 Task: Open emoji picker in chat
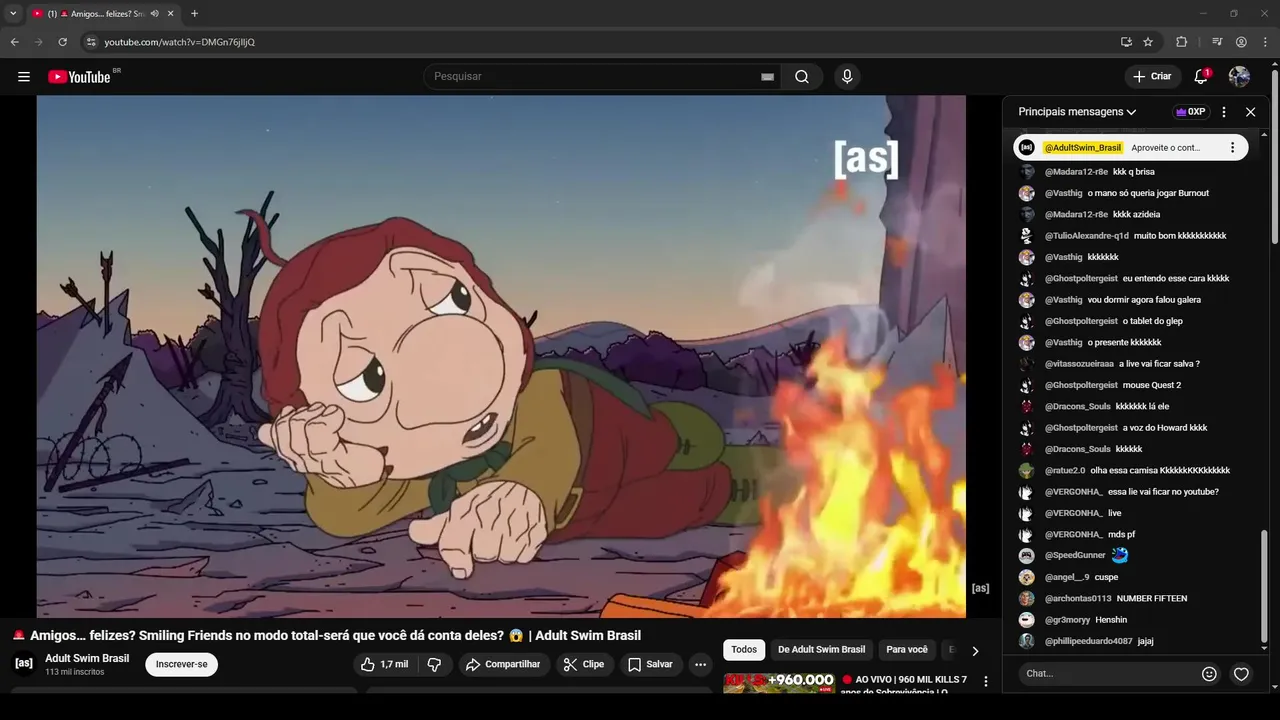[x=1209, y=674]
